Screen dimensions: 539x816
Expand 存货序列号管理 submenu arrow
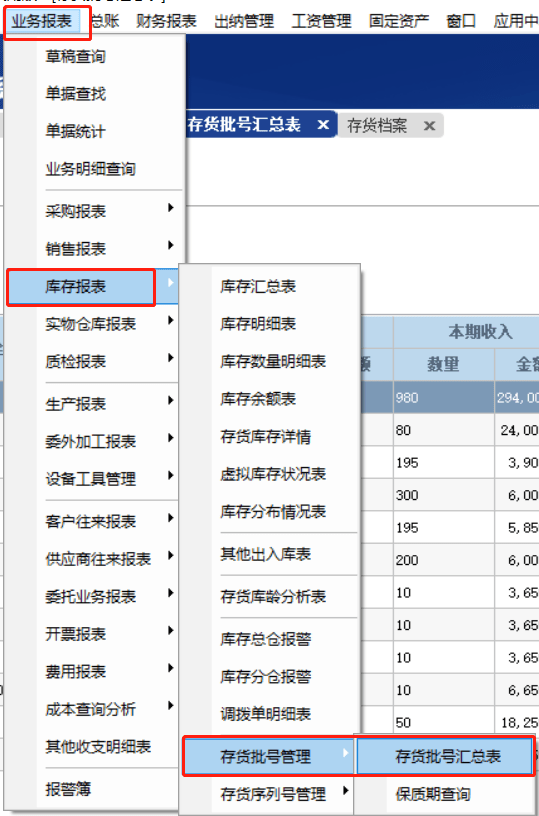tap(345, 791)
